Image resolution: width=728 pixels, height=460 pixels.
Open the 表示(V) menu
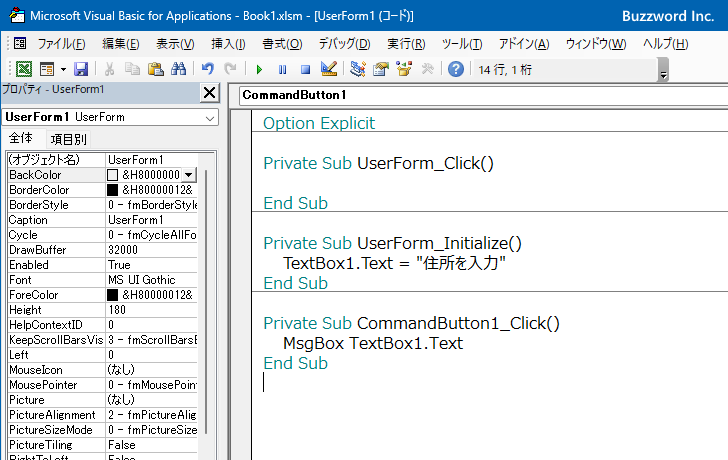click(175, 44)
